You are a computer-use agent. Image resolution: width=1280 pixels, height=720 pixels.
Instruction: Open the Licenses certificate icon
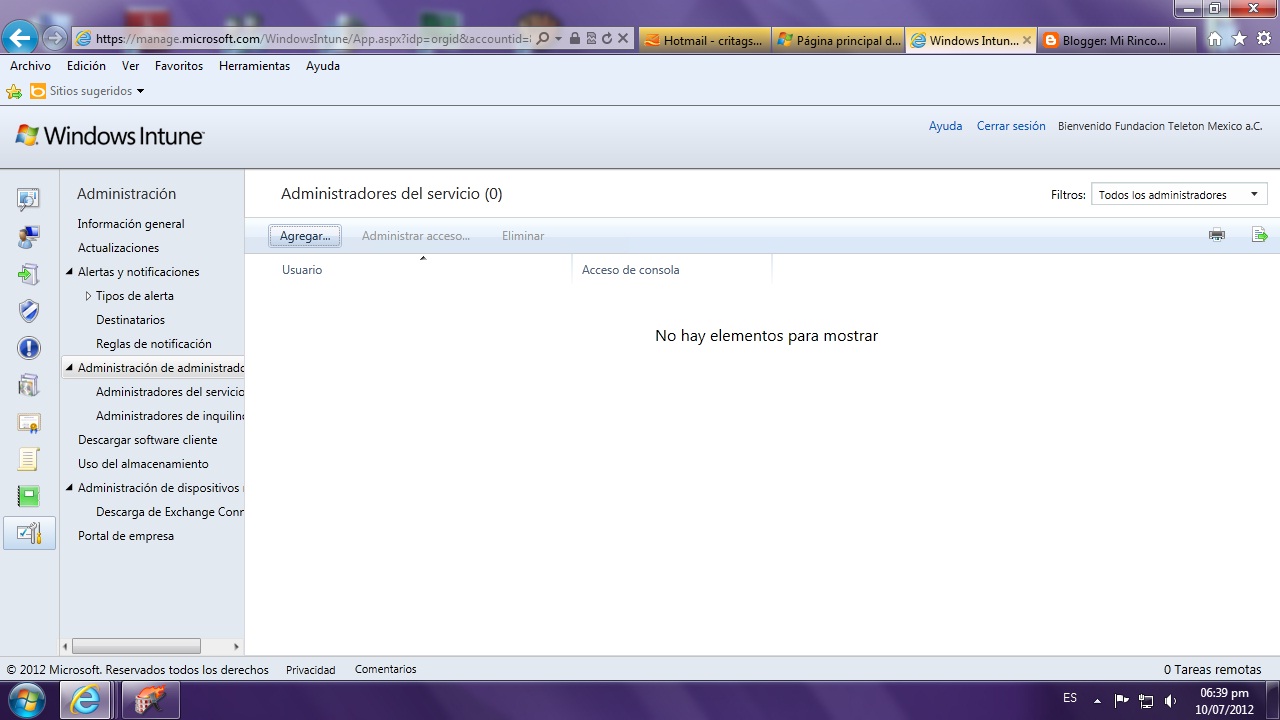coord(29,422)
